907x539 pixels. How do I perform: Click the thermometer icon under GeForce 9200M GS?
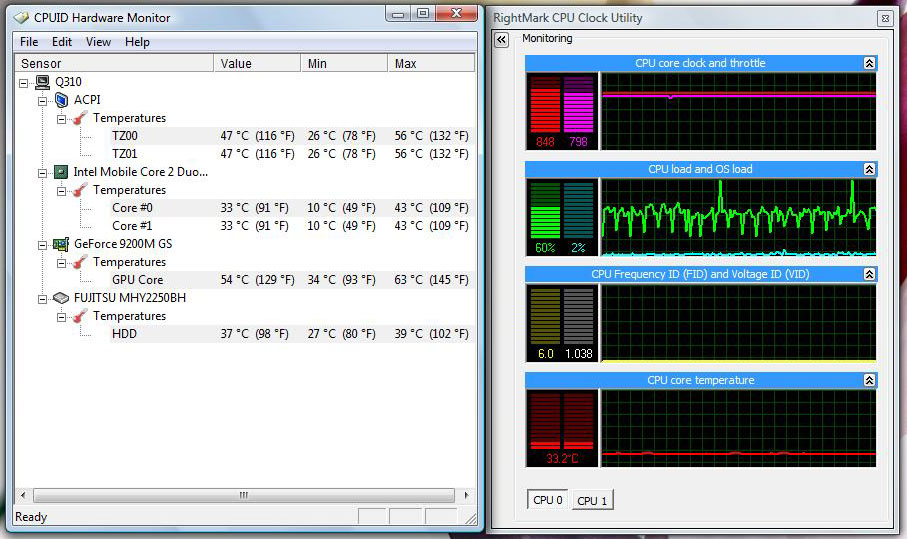point(80,262)
